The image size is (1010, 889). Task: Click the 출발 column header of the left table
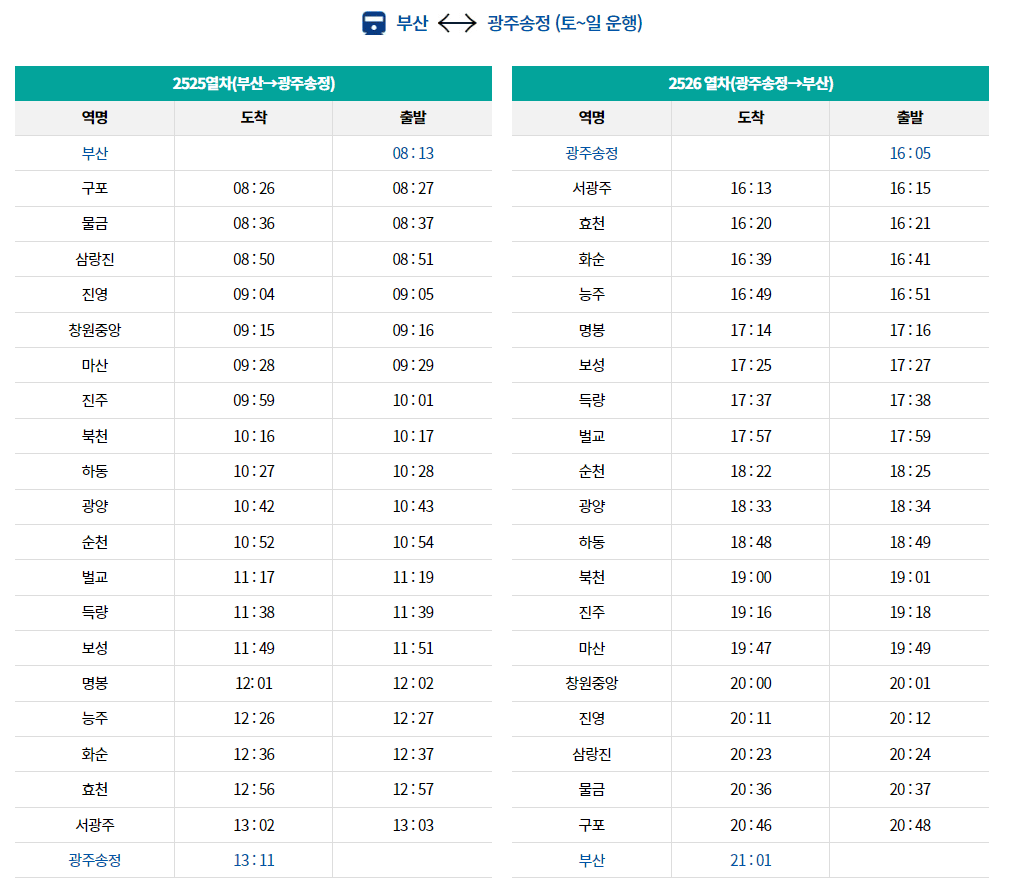tap(412, 117)
